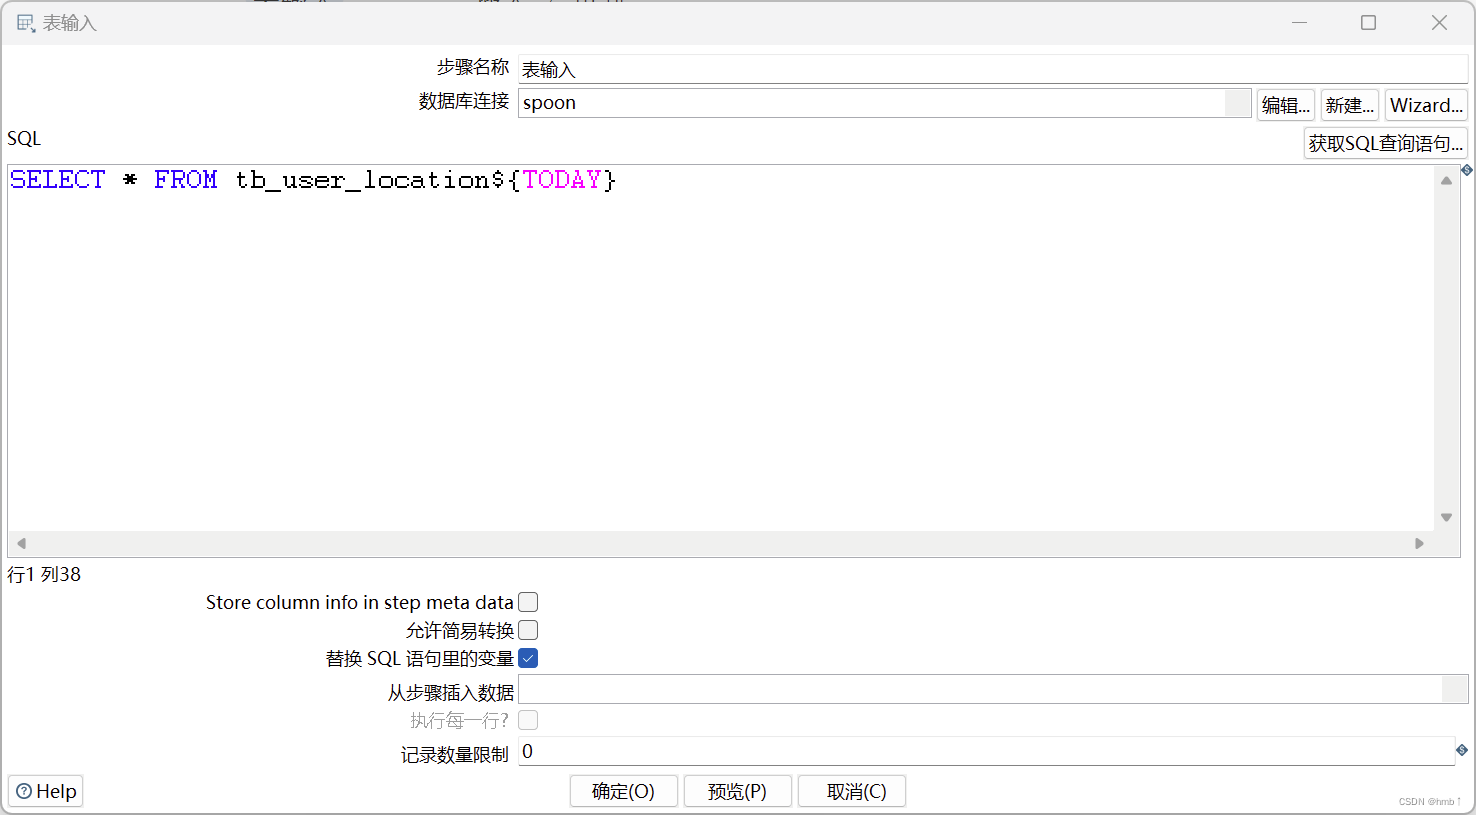
Task: Click the 行1 列38 status text
Action: (x=44, y=574)
